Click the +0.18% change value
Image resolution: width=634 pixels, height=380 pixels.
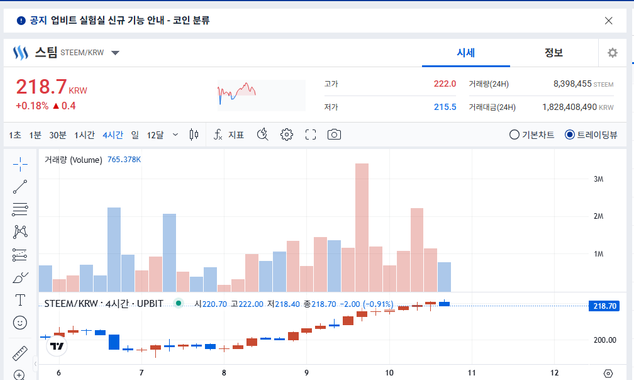(32, 106)
